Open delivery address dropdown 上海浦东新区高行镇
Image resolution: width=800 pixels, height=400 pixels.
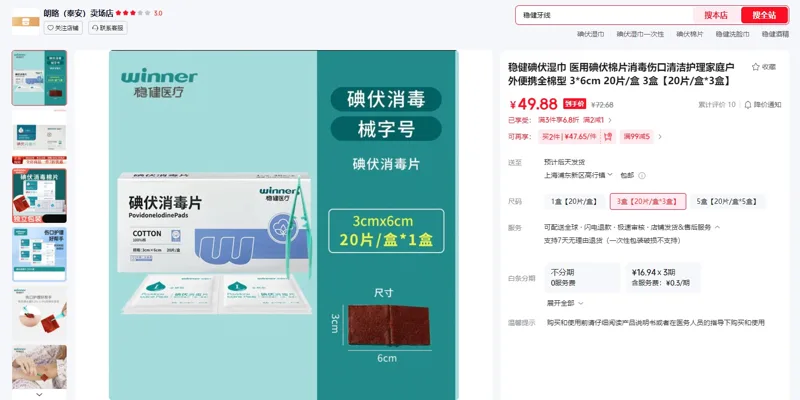[x=578, y=175]
